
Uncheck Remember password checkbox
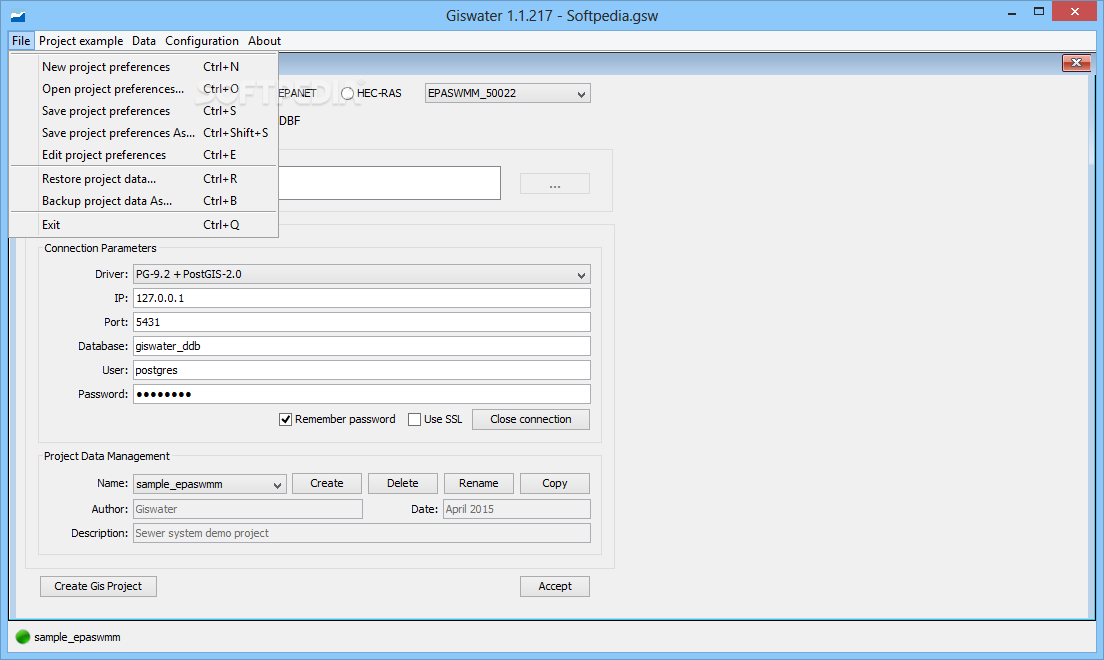tap(285, 419)
